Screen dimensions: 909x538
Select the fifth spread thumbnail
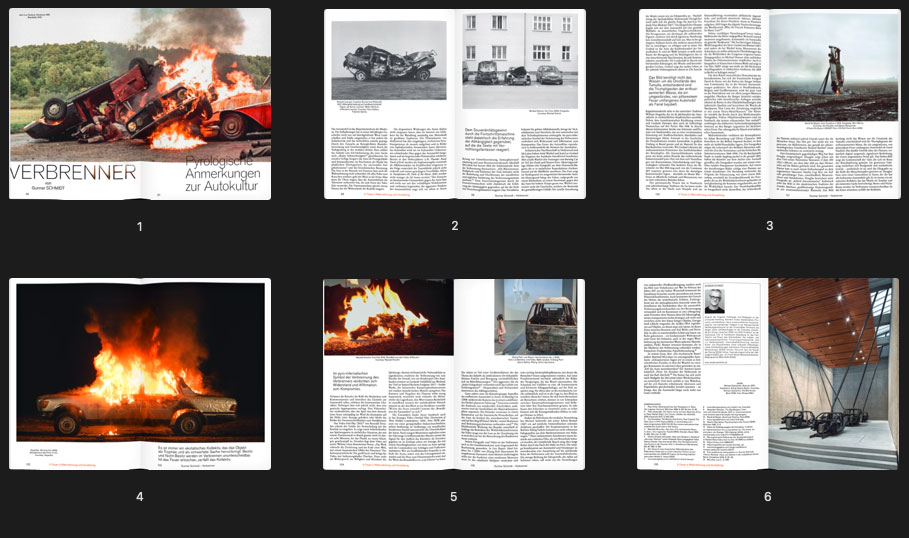pos(454,374)
